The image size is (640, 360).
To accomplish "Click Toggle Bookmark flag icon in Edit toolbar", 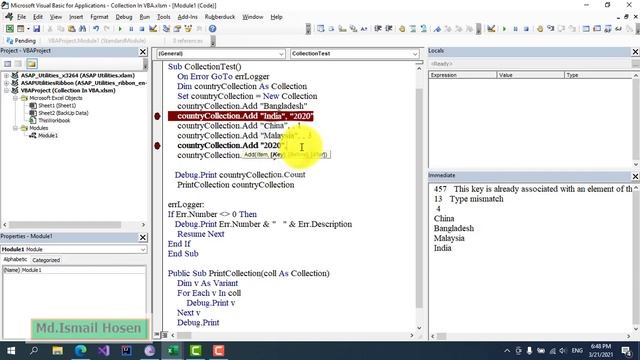I will [437, 29].
